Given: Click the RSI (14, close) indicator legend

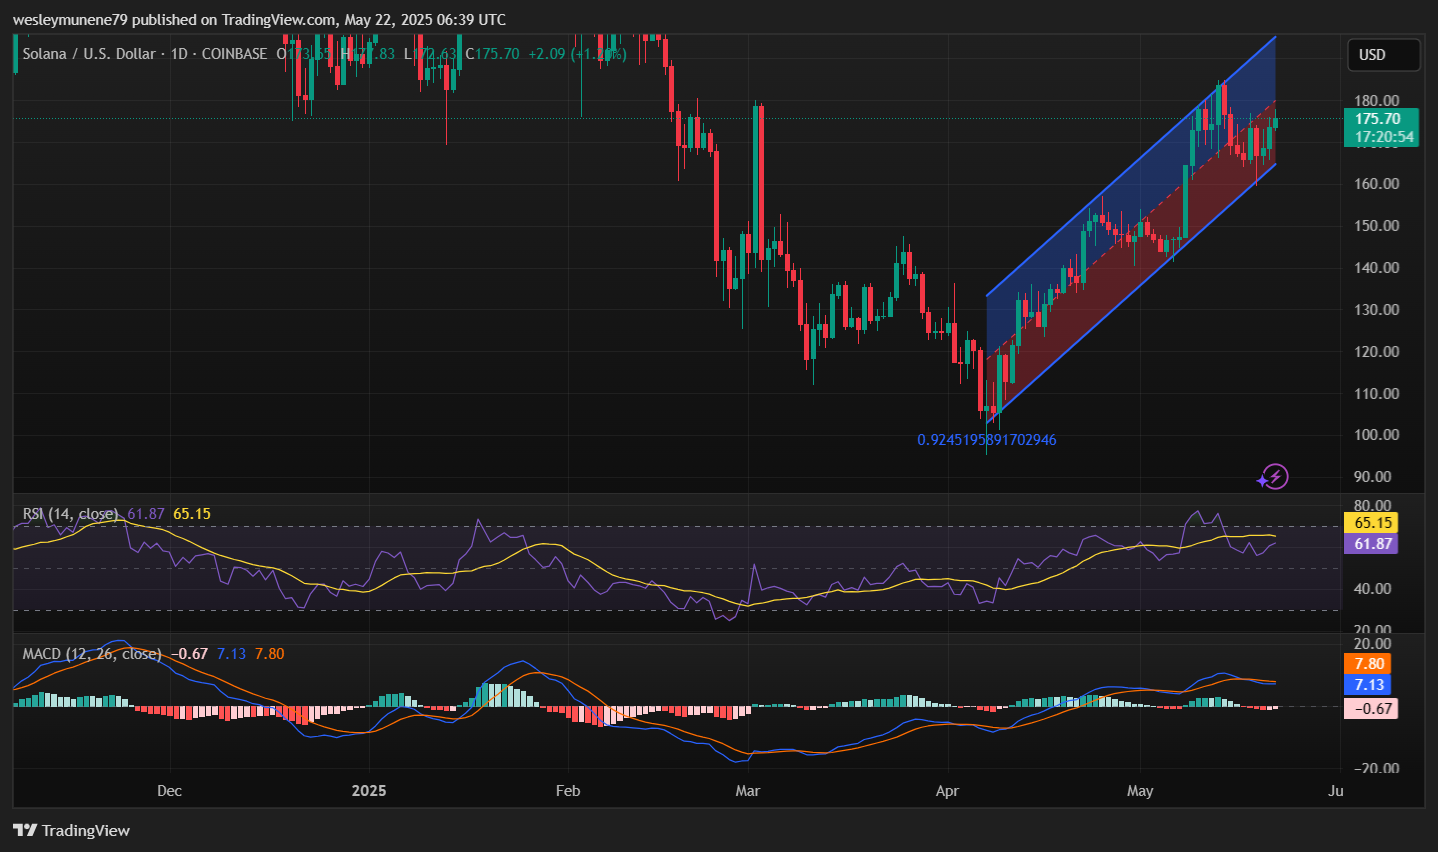Looking at the screenshot, I should [x=70, y=514].
